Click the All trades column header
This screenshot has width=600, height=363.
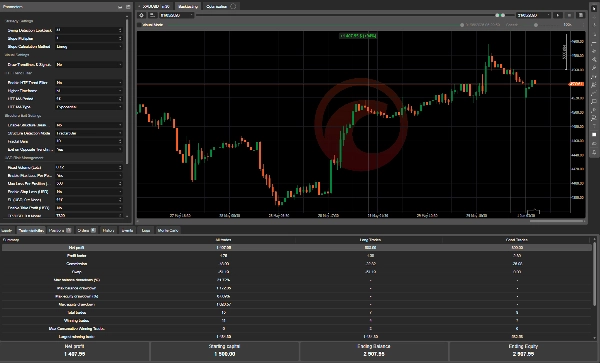(x=223, y=240)
